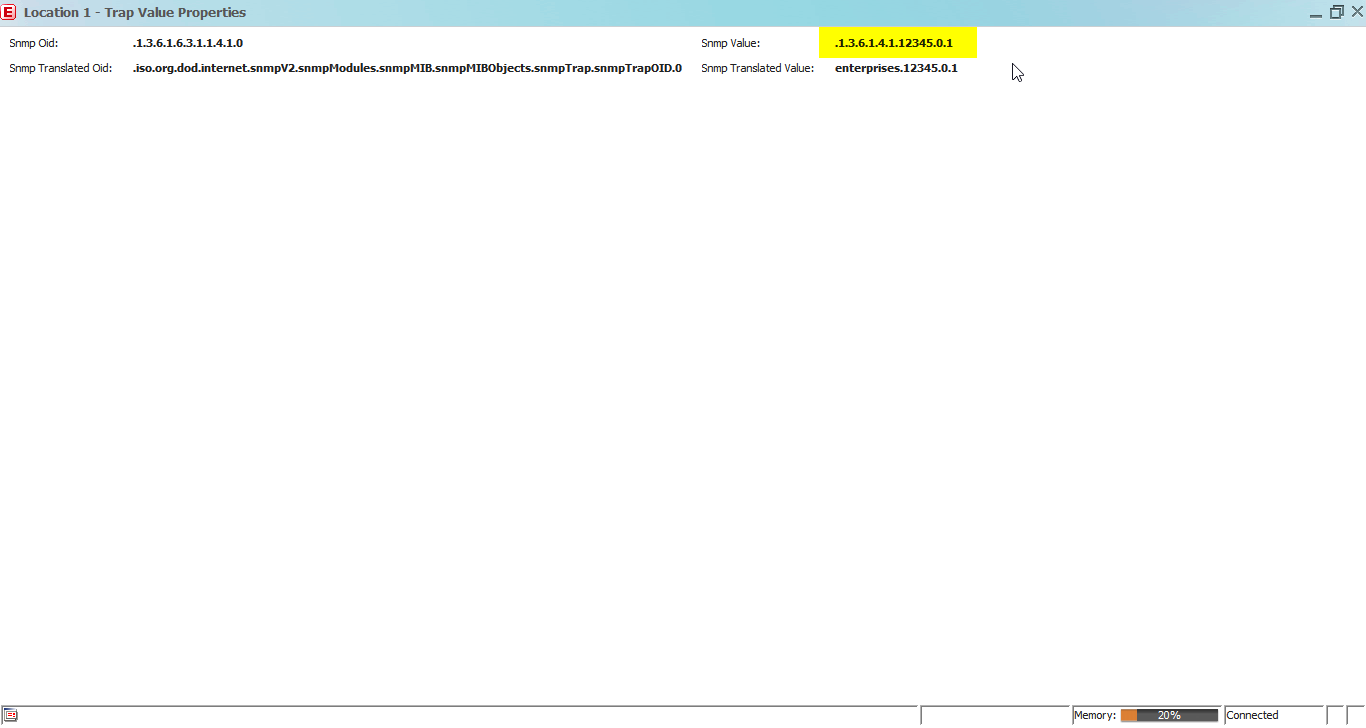Click the window icon in the bottom status bar
The width and height of the screenshot is (1366, 728).
point(12,714)
